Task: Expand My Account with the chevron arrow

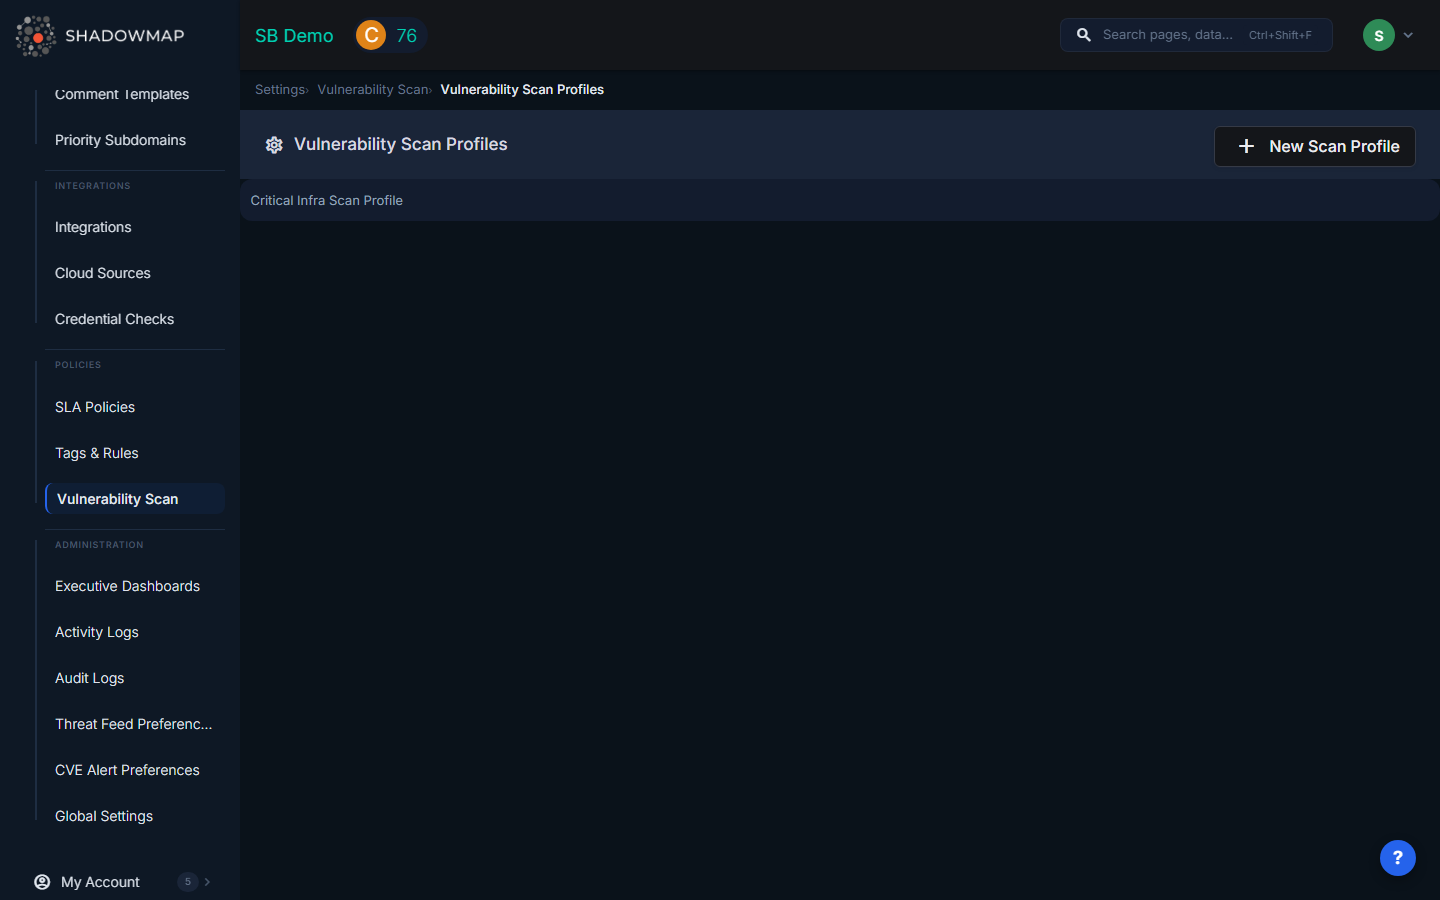Action: pos(207,881)
